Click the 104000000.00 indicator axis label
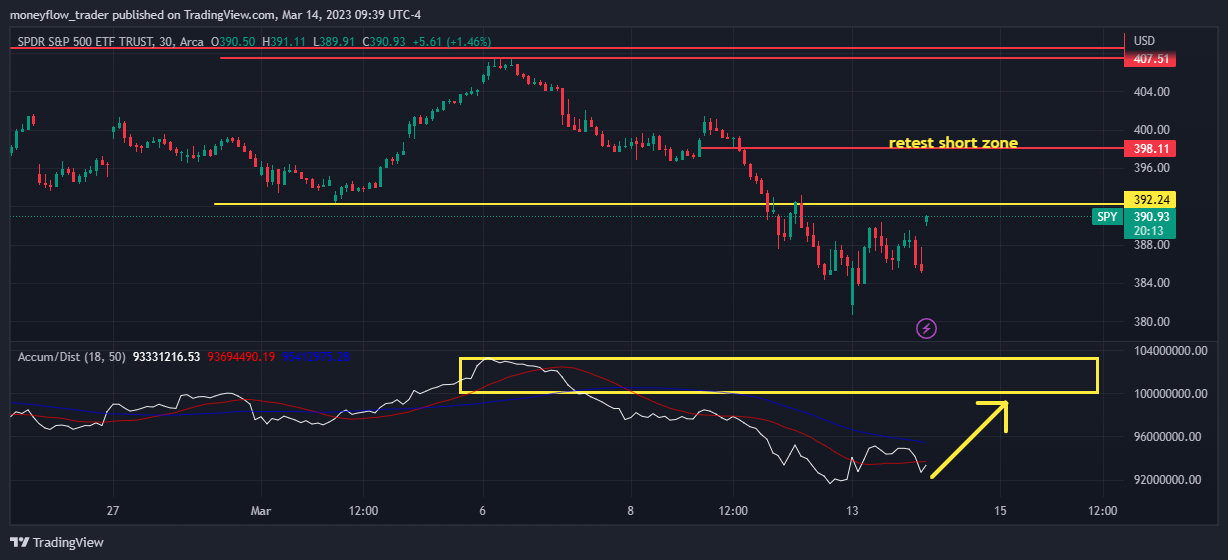This screenshot has width=1228, height=560. [x=1172, y=351]
